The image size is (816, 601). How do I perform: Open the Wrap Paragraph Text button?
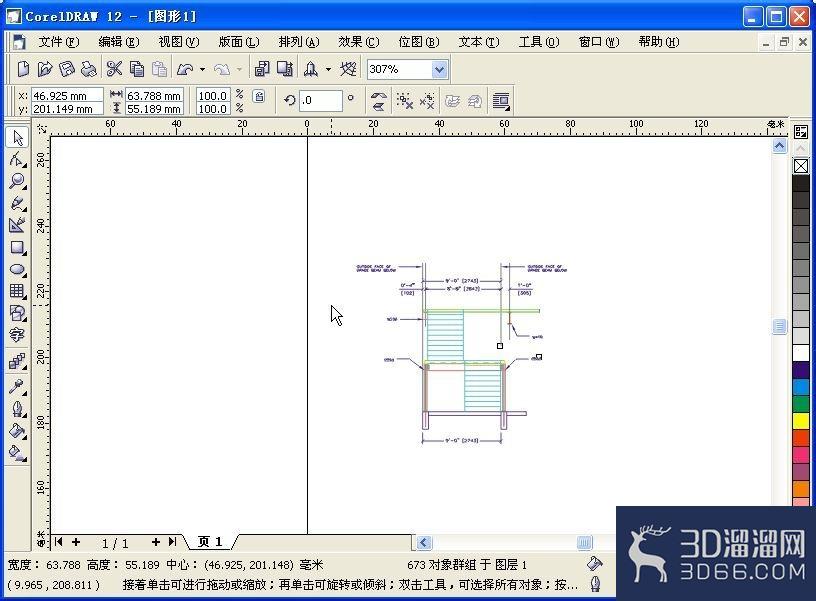(x=501, y=101)
